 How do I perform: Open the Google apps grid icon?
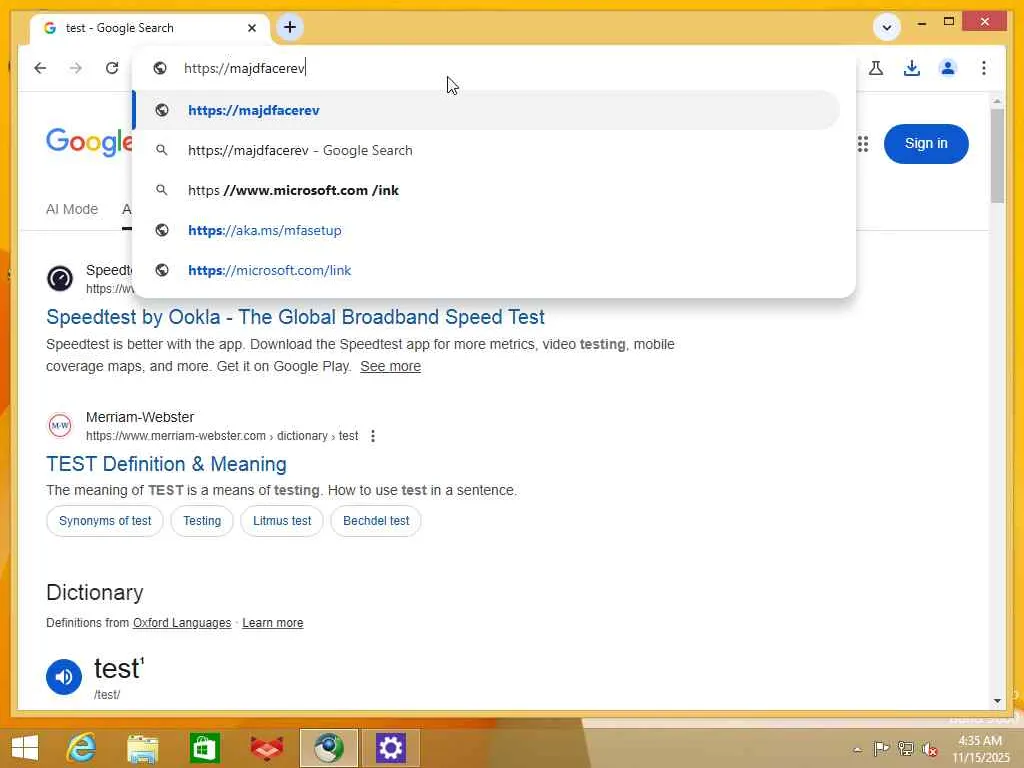coord(863,144)
